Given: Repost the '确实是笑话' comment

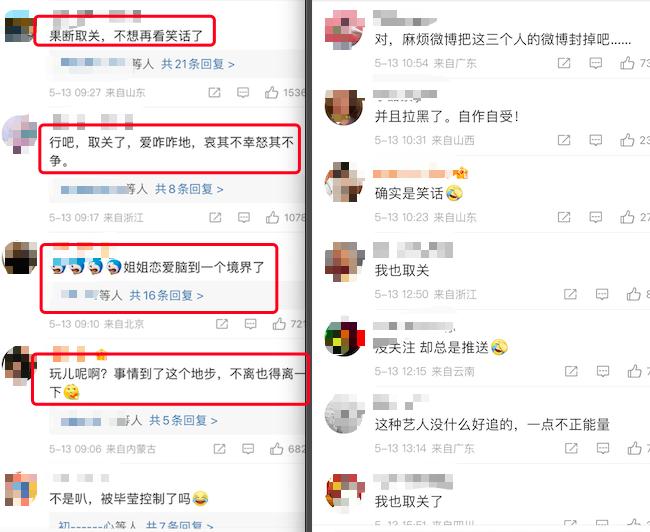Looking at the screenshot, I should [564, 217].
